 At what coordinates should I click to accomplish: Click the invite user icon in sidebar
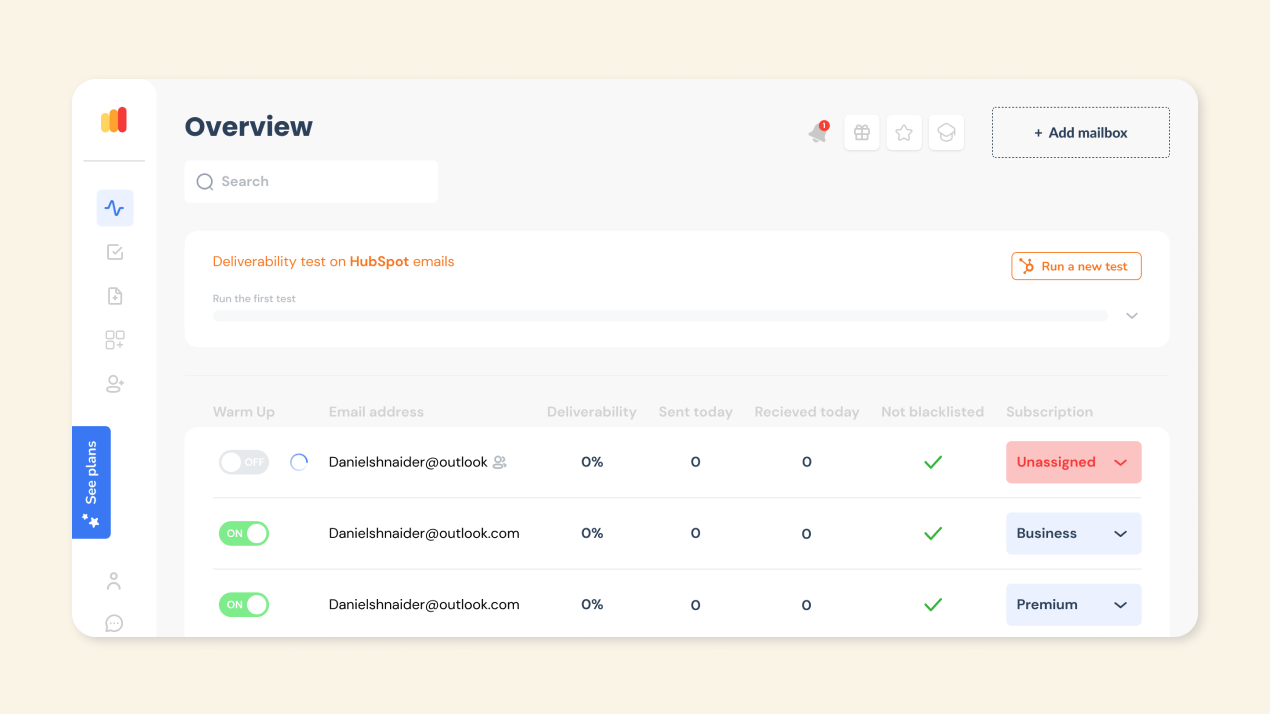click(x=114, y=383)
